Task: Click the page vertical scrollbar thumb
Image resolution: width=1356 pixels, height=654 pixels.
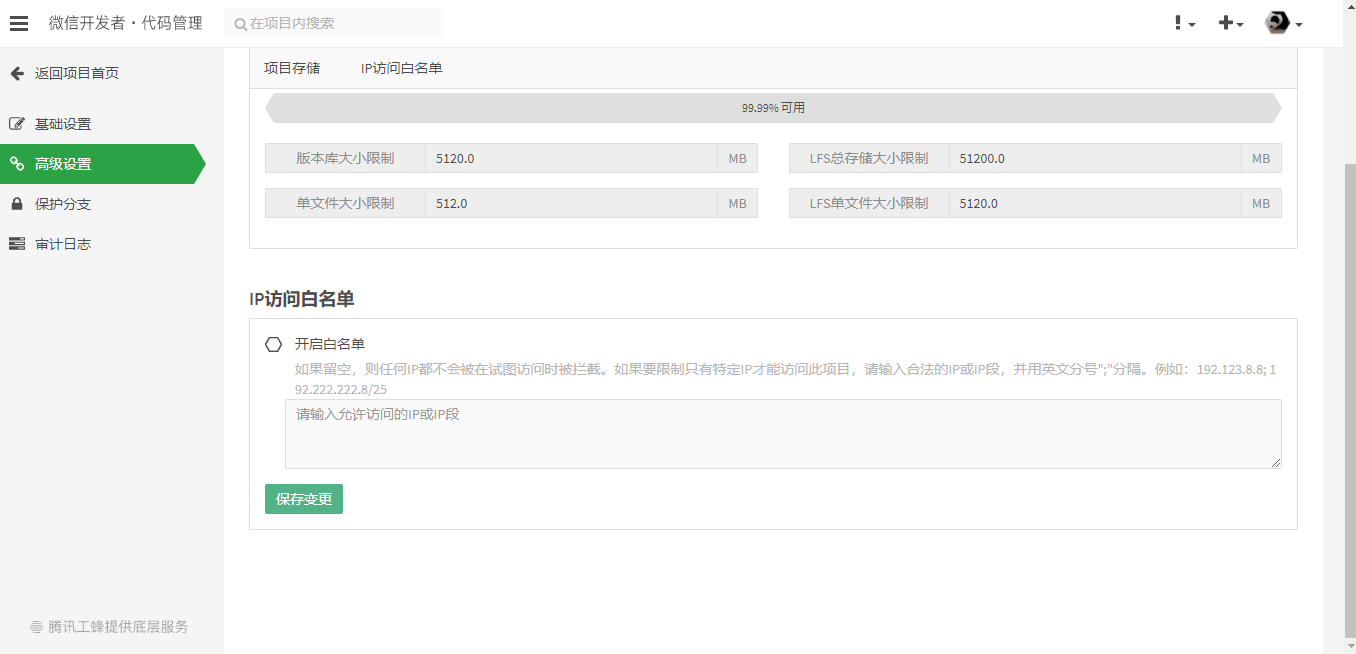Action: [x=1349, y=400]
